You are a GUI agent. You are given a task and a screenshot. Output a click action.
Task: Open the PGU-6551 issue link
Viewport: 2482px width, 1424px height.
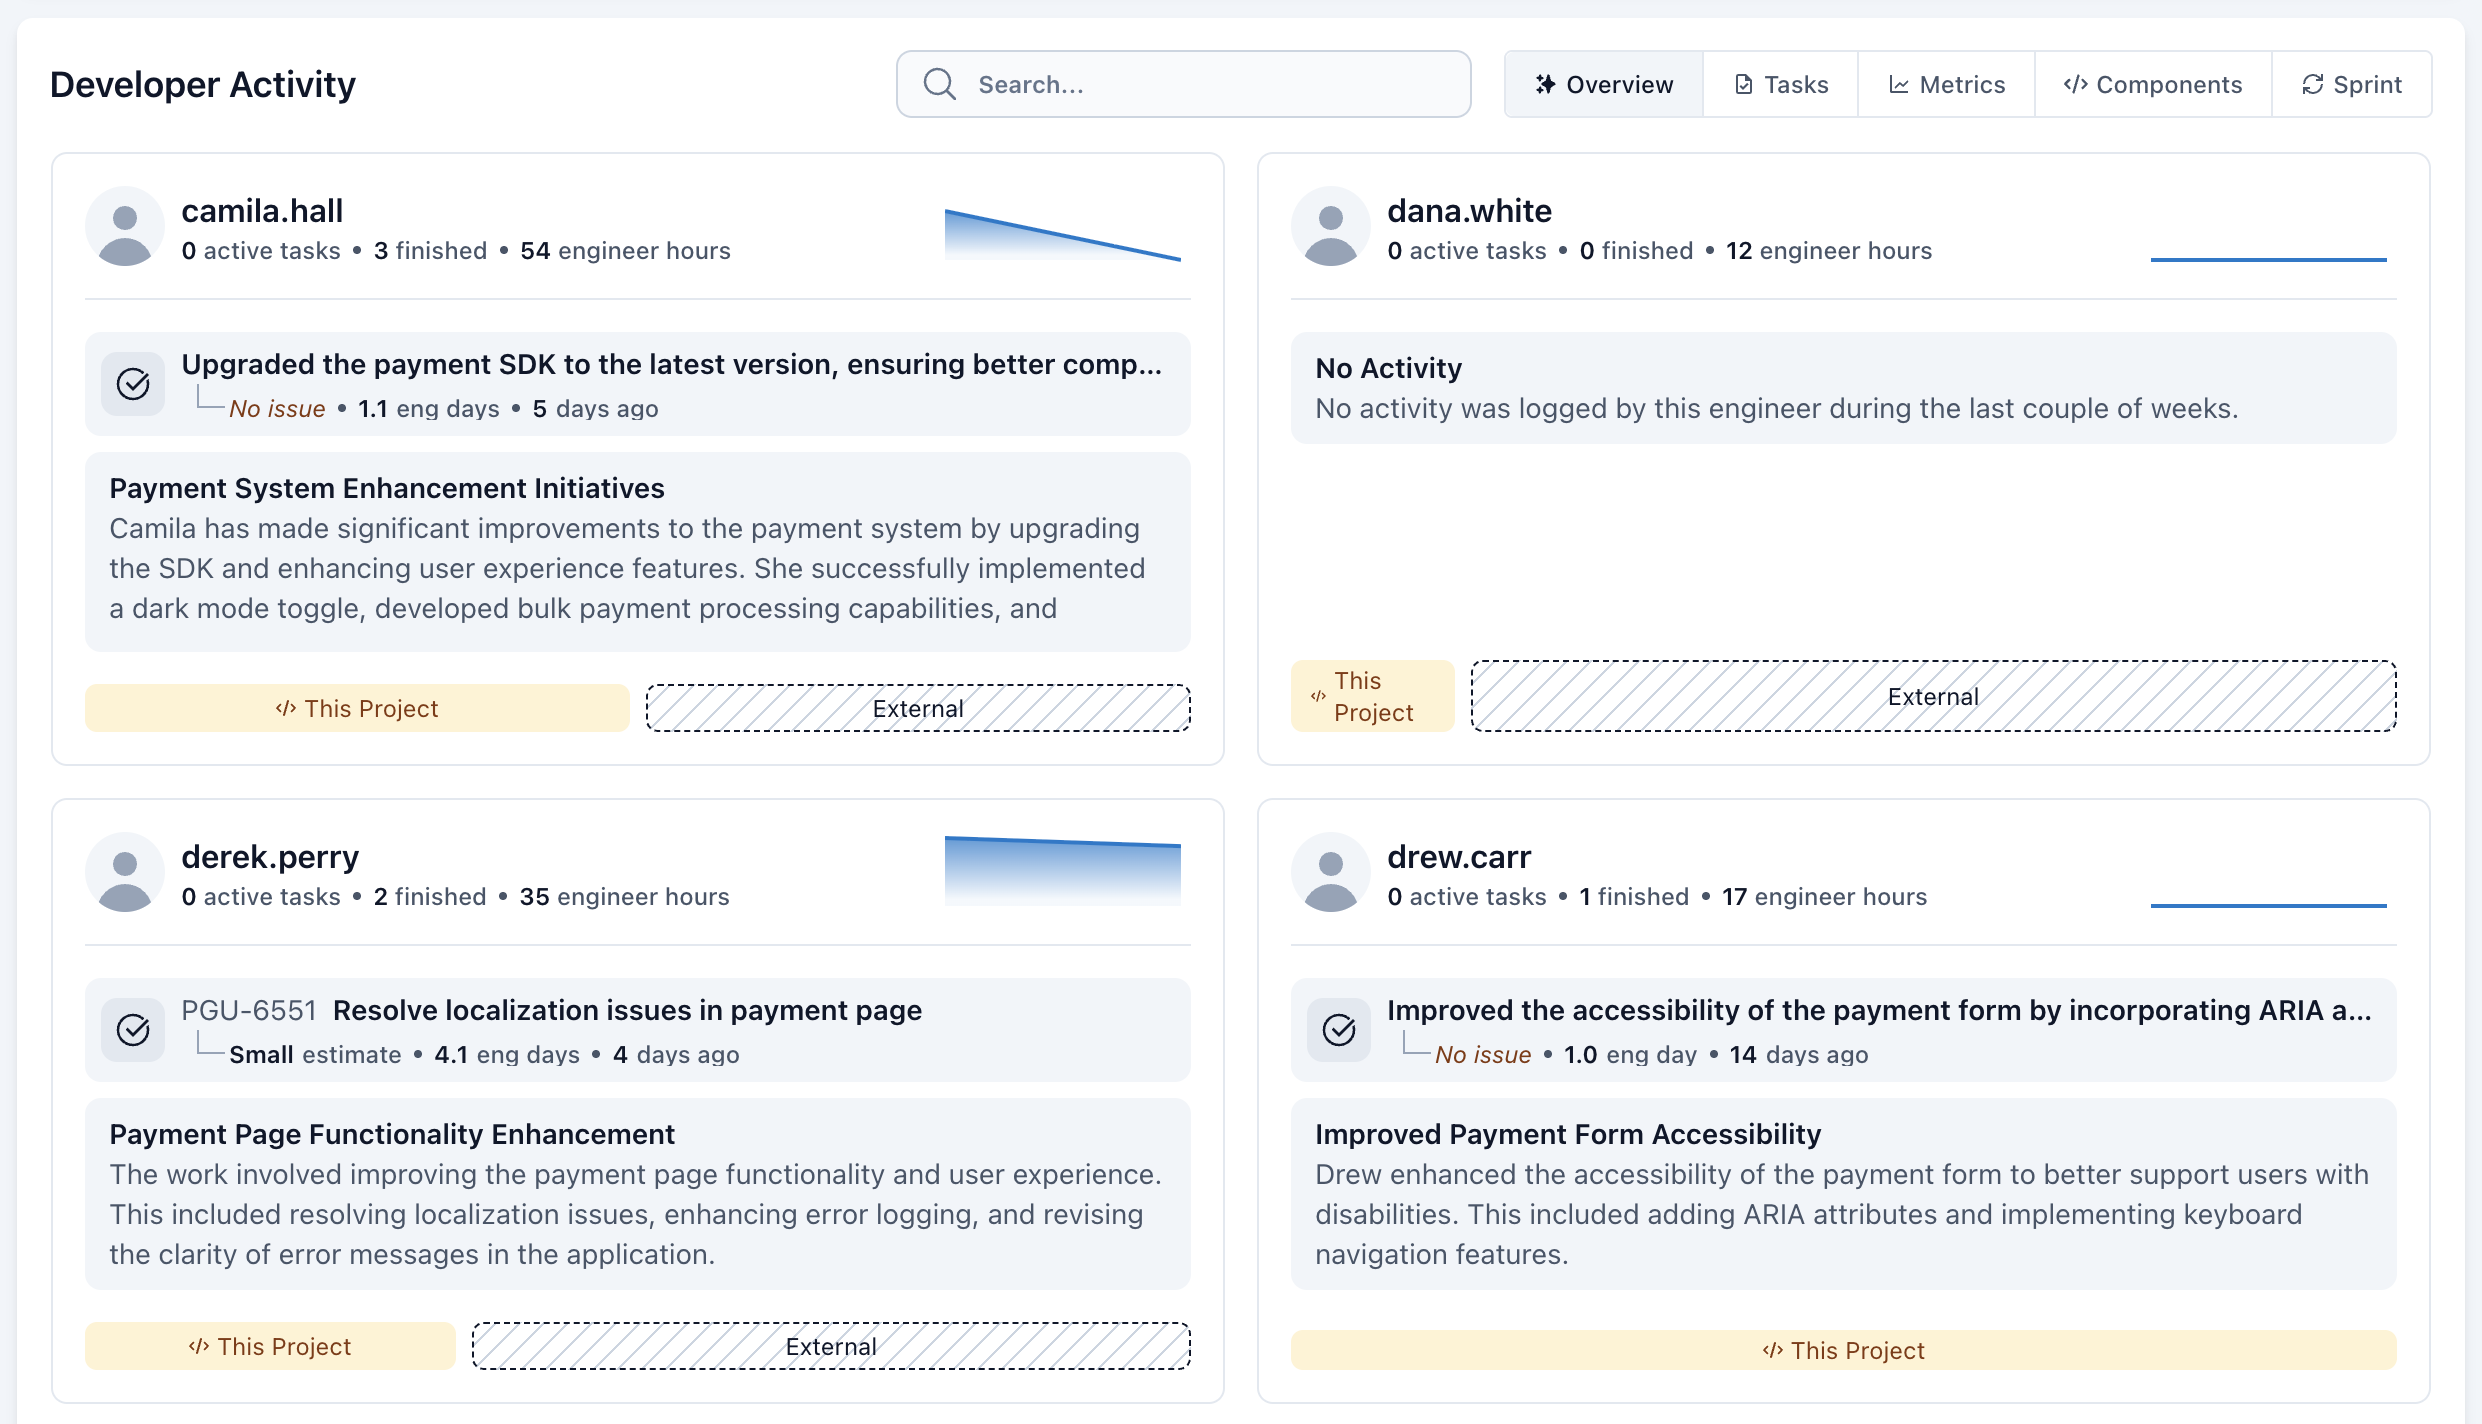point(249,1011)
